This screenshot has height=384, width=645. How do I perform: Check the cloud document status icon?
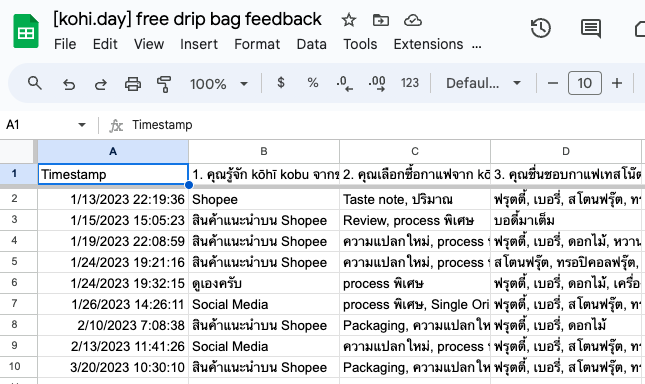point(413,20)
